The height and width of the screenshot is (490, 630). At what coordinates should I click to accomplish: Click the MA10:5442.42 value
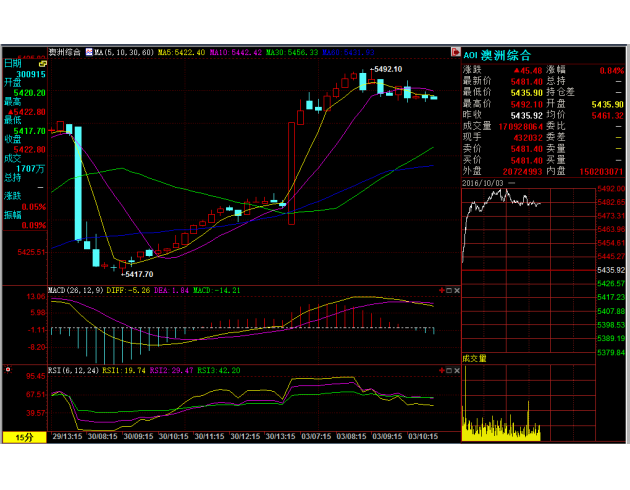tap(236, 52)
